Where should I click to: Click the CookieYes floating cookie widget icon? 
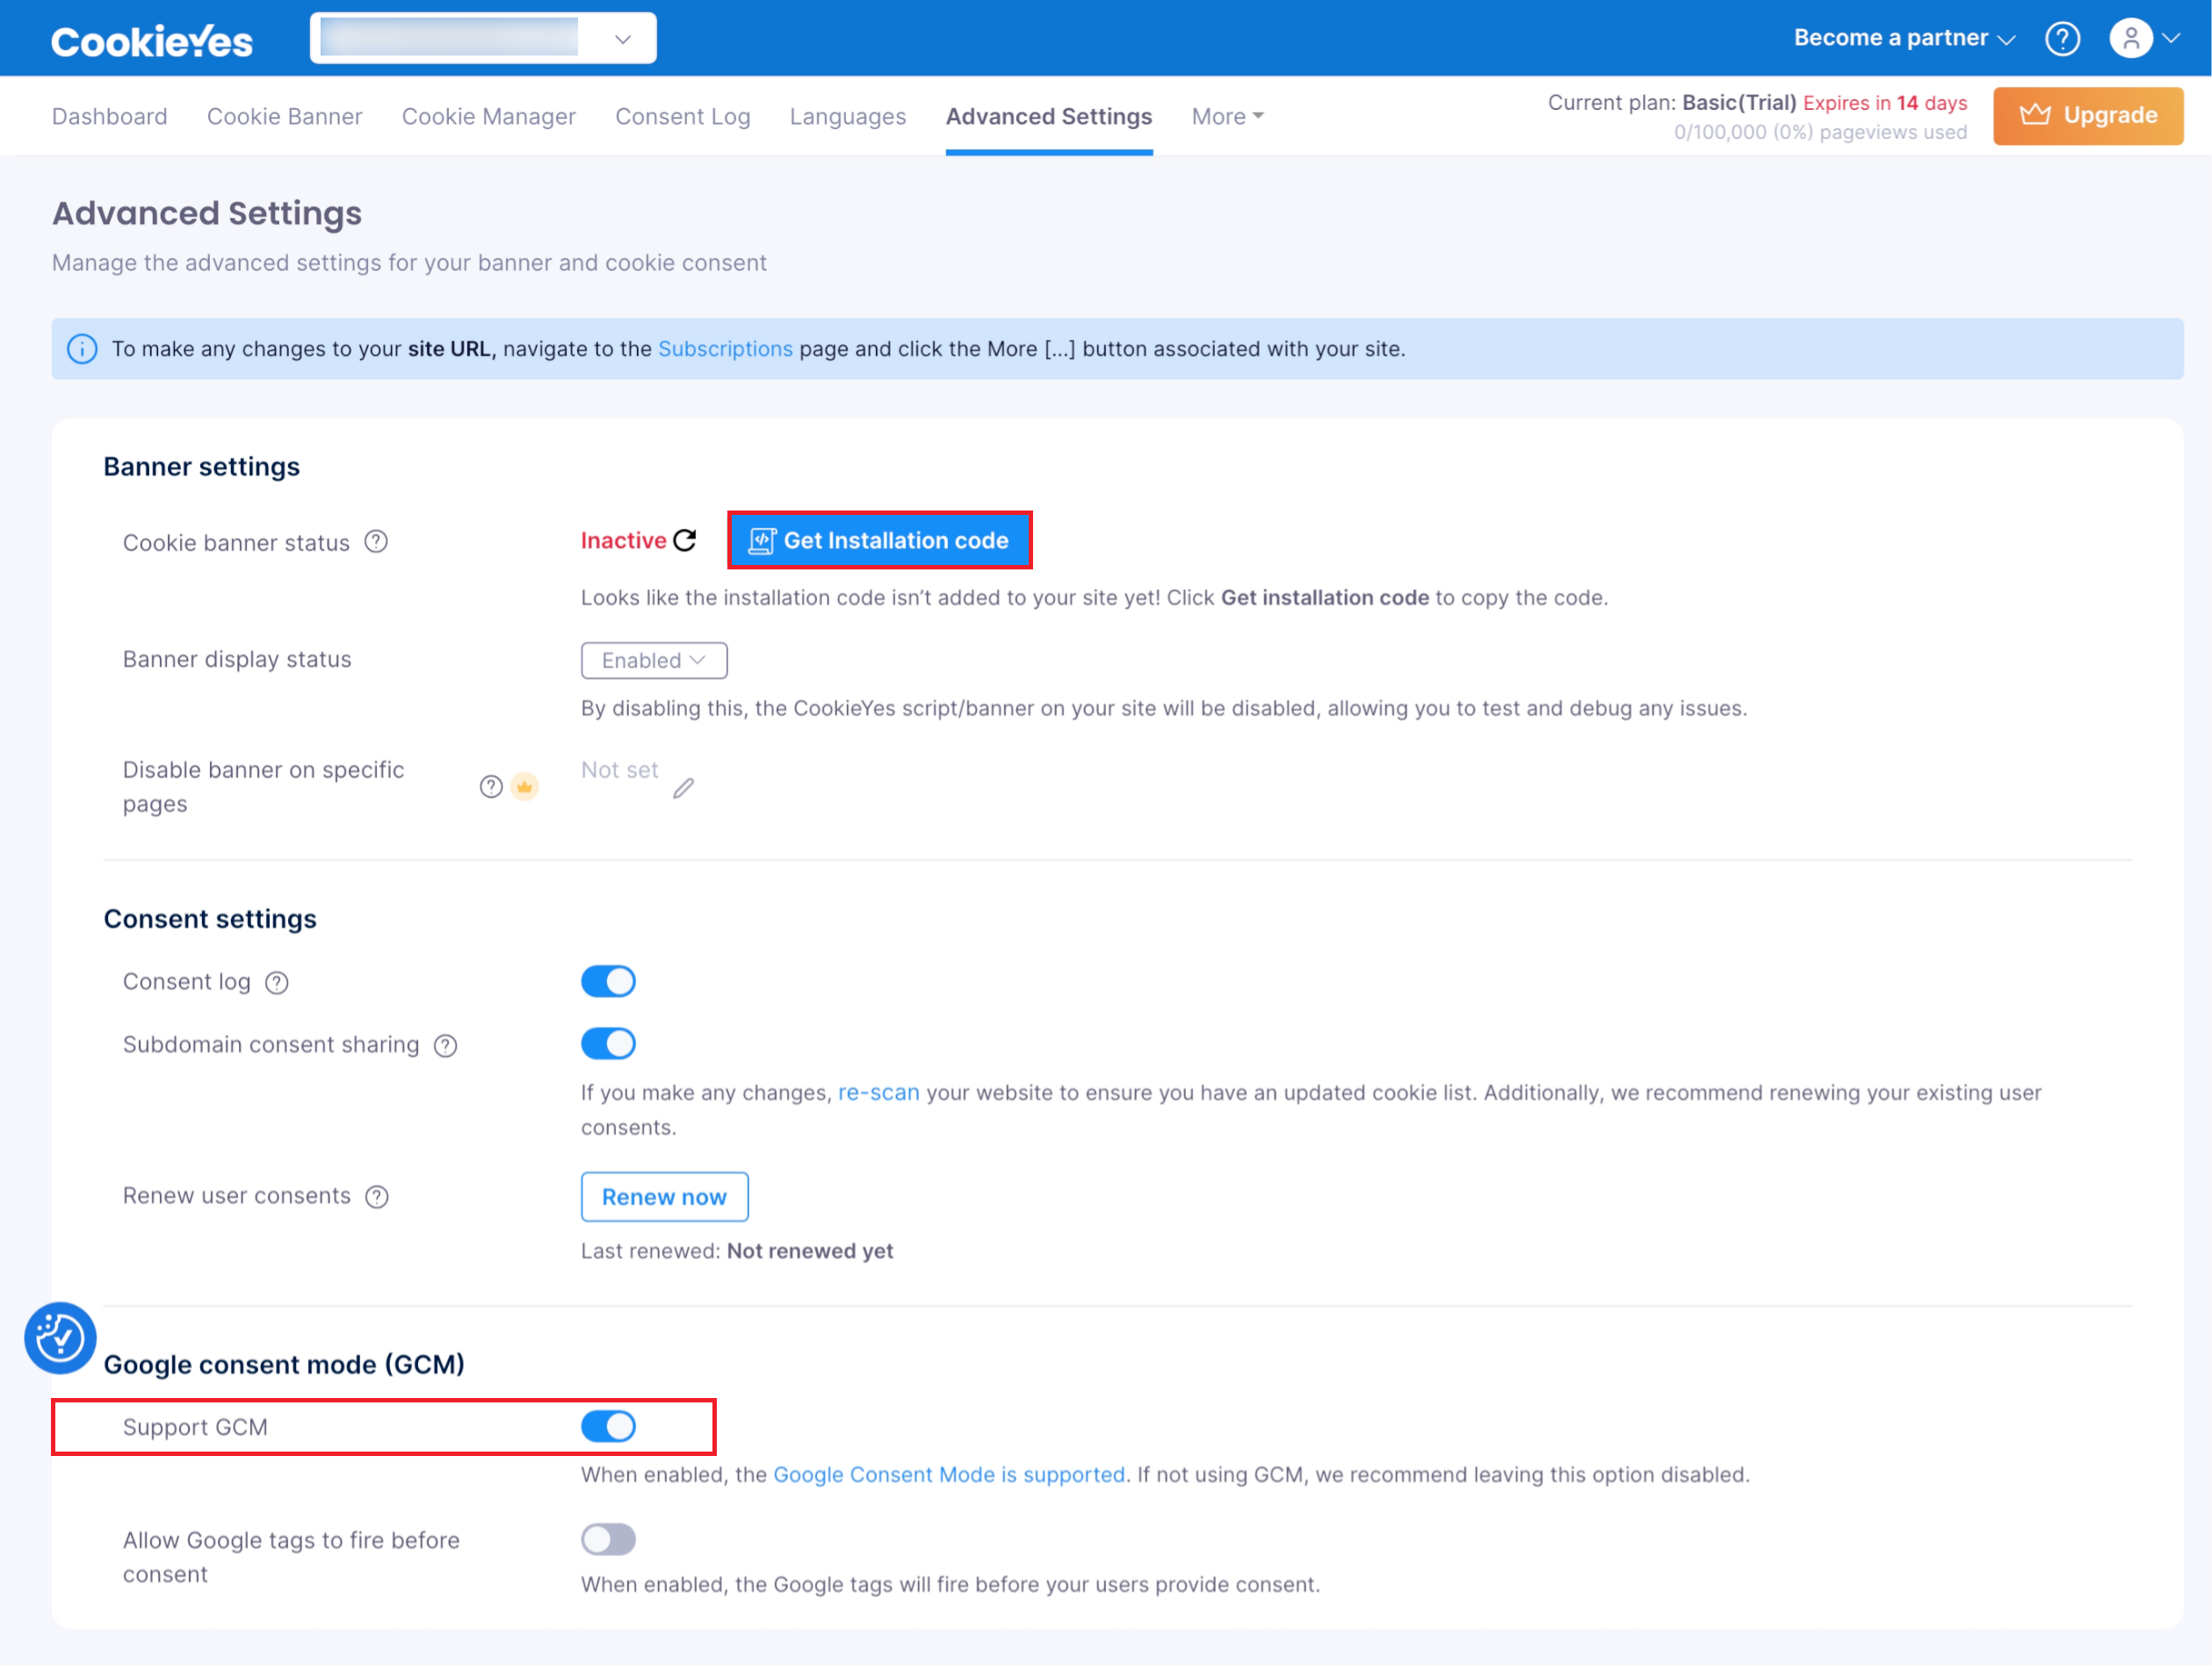(x=60, y=1337)
